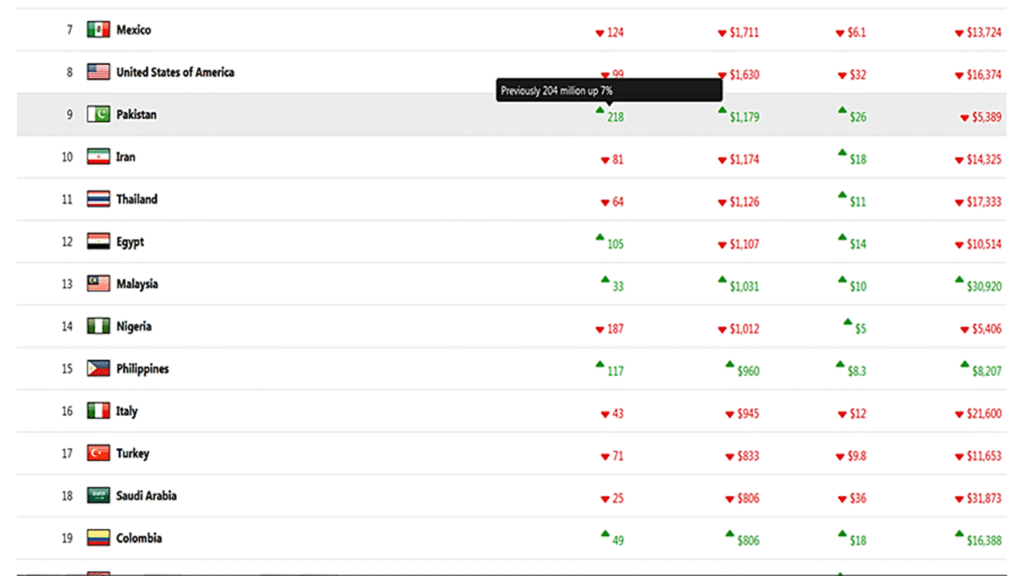1024x576 pixels.
Task: Open the Turkey country entry
Action: point(133,453)
